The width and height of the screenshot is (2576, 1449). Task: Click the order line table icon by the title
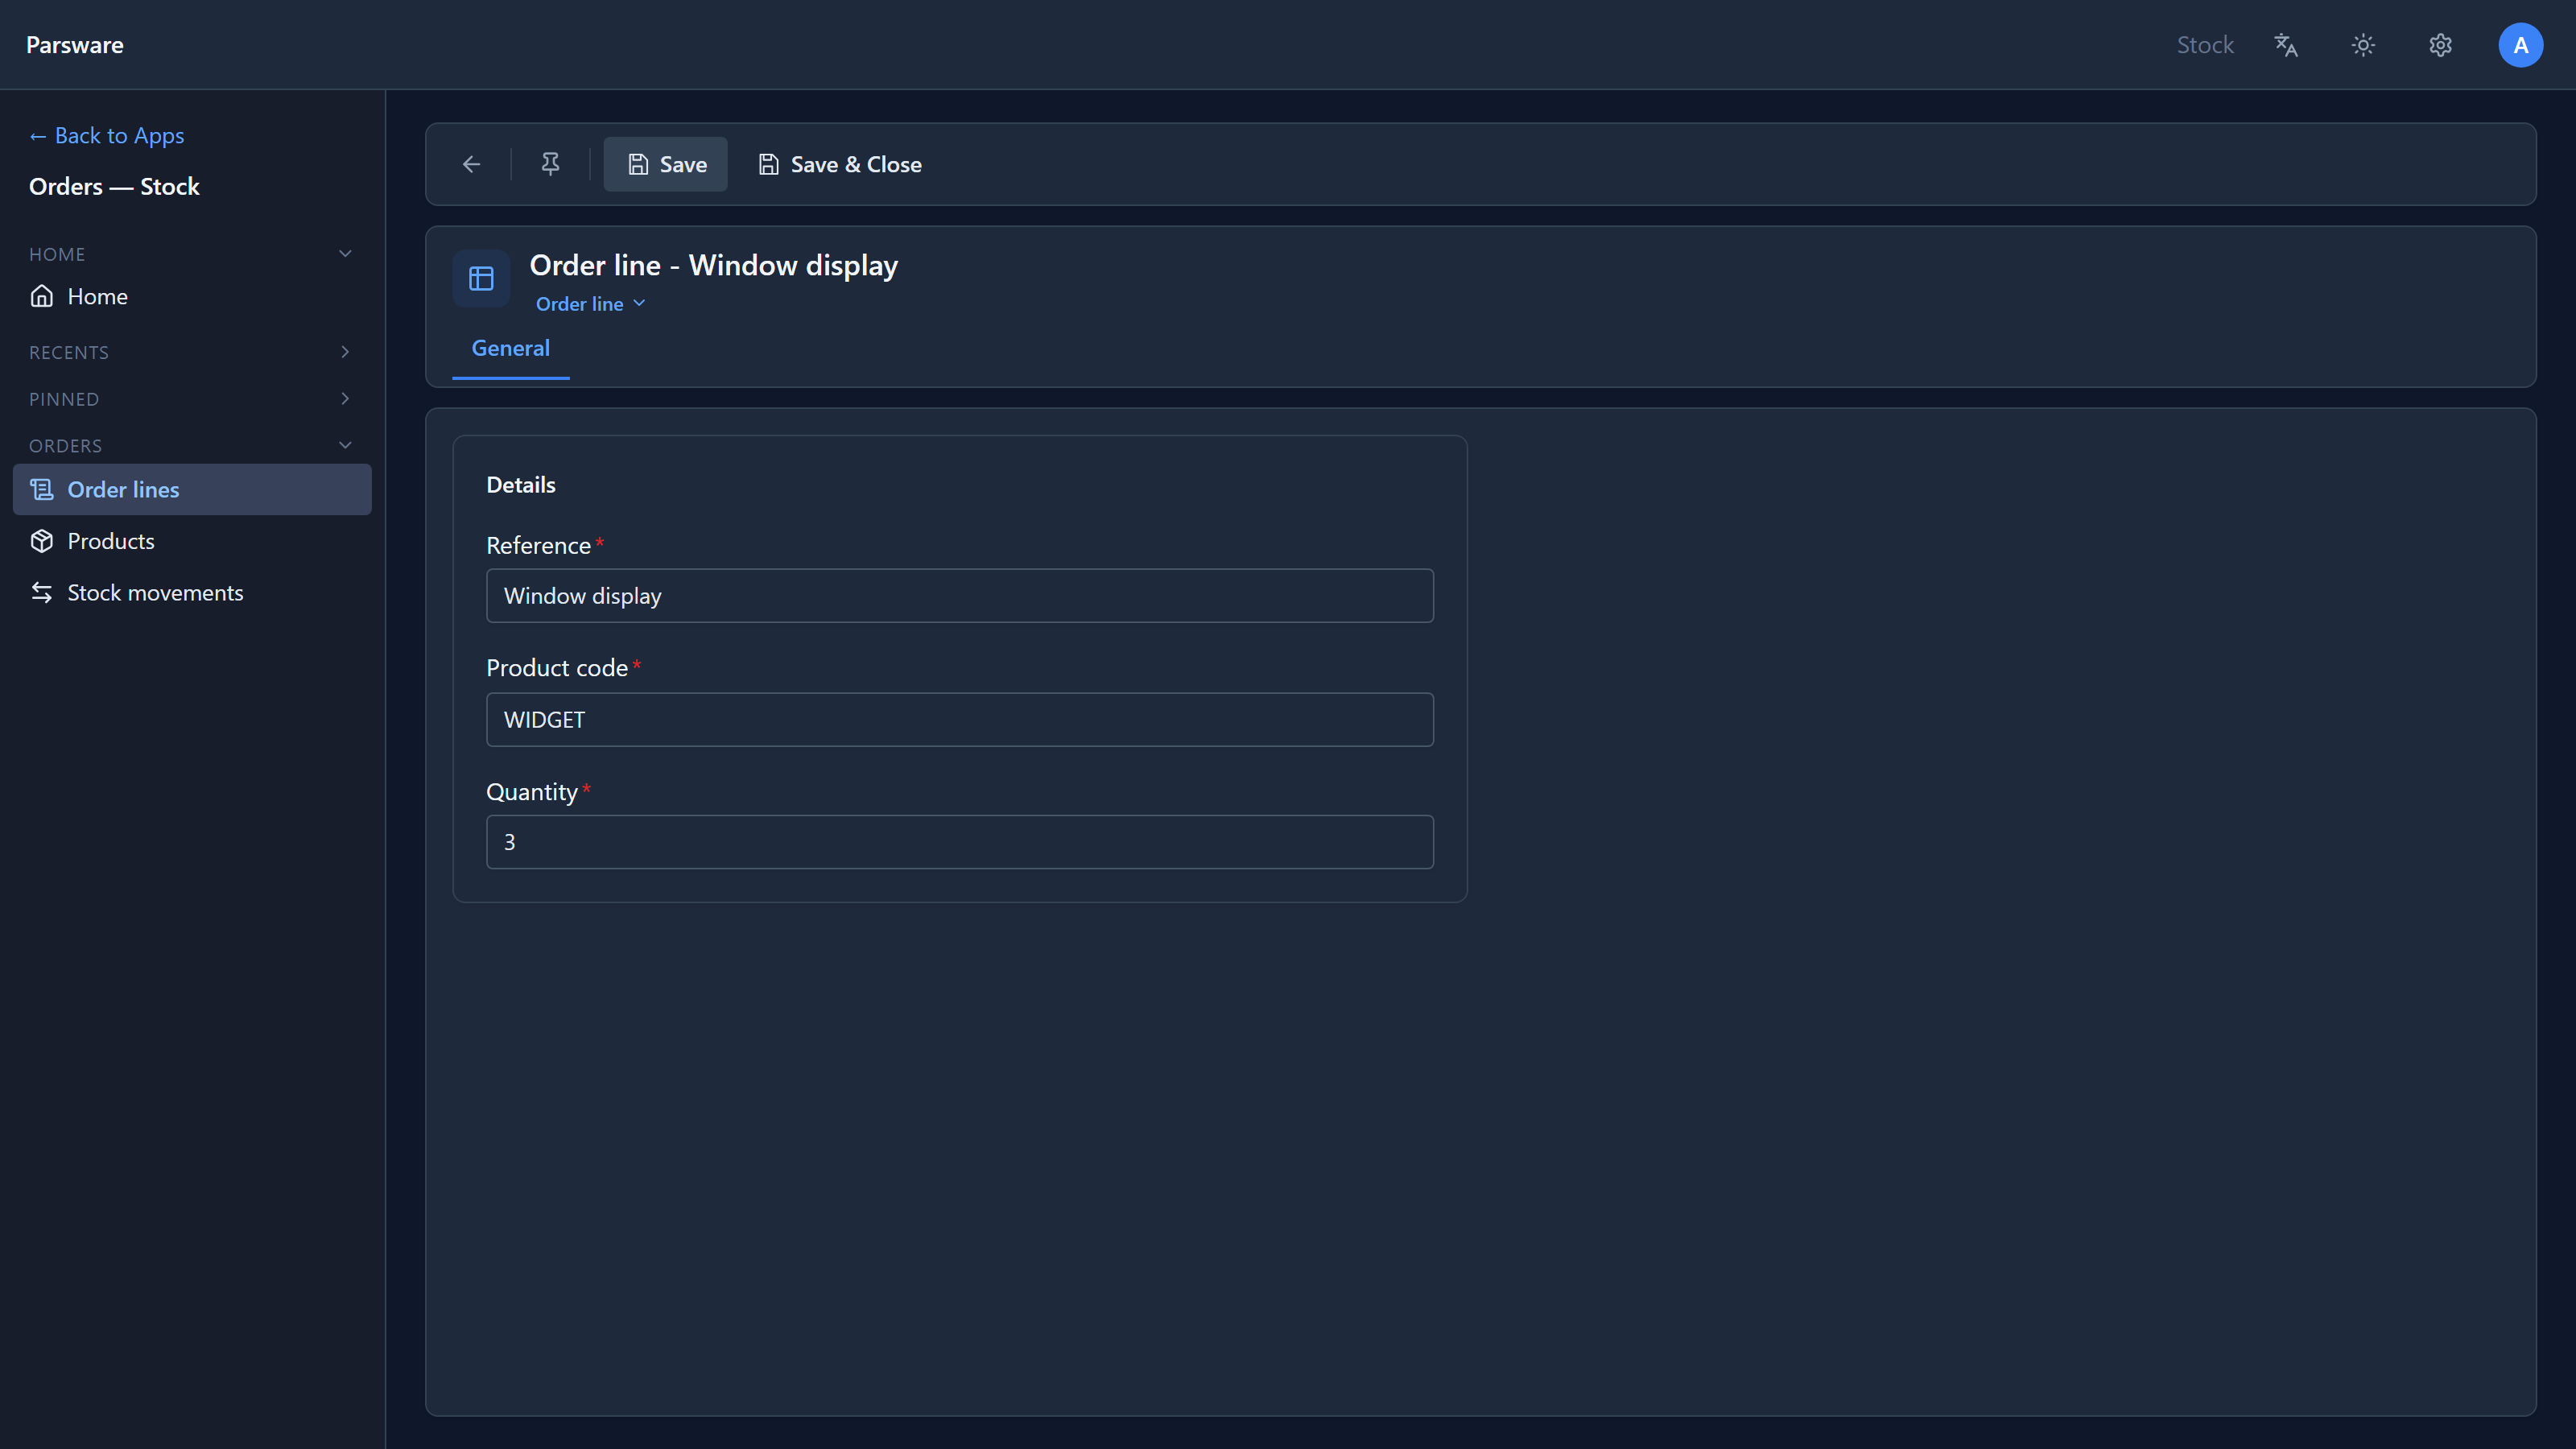(481, 278)
